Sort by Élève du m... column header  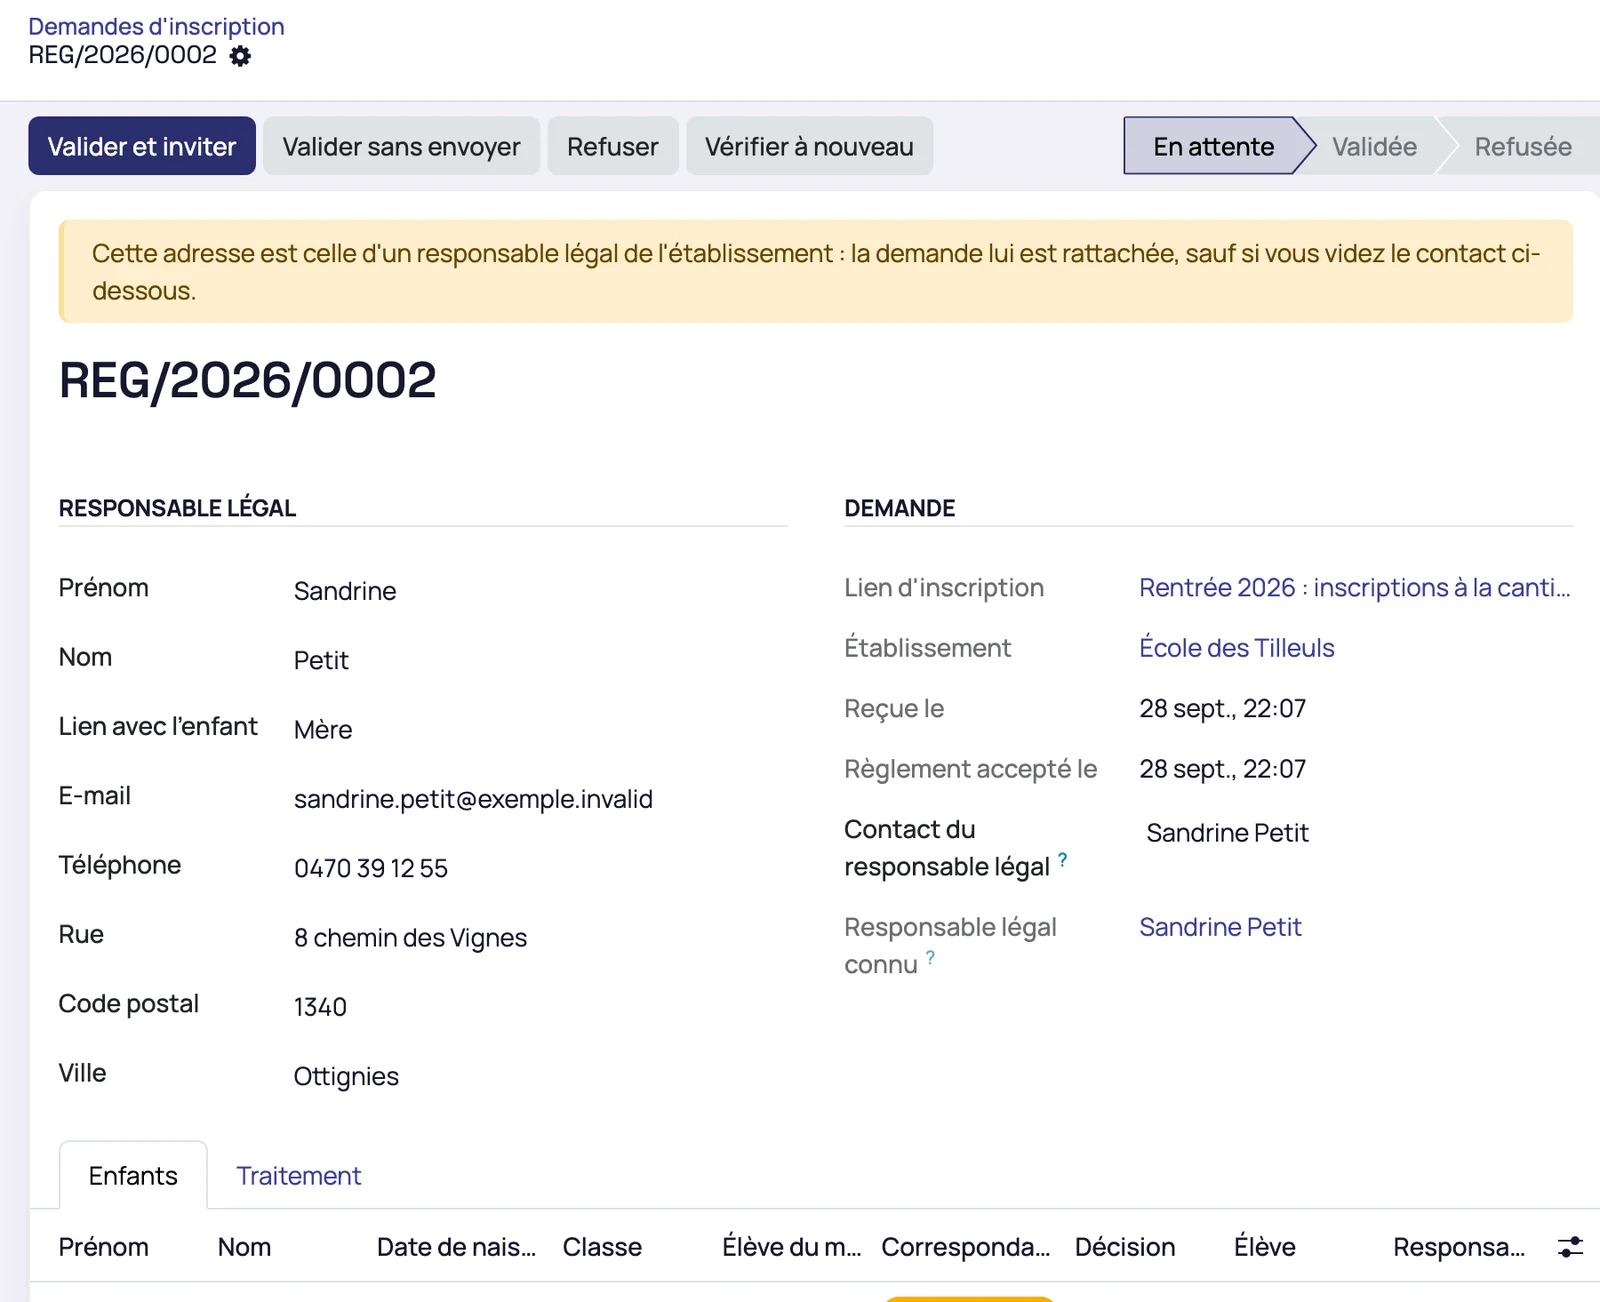pyautogui.click(x=791, y=1247)
